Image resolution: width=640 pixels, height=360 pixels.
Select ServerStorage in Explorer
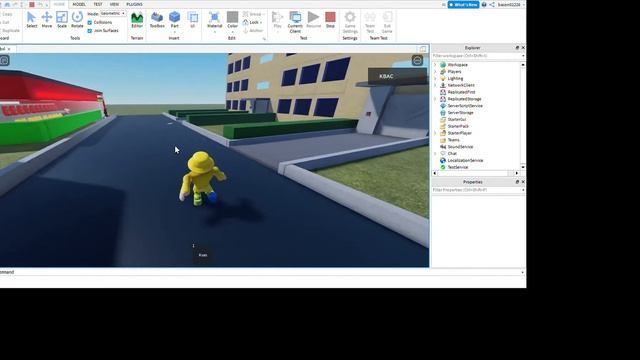(x=460, y=113)
